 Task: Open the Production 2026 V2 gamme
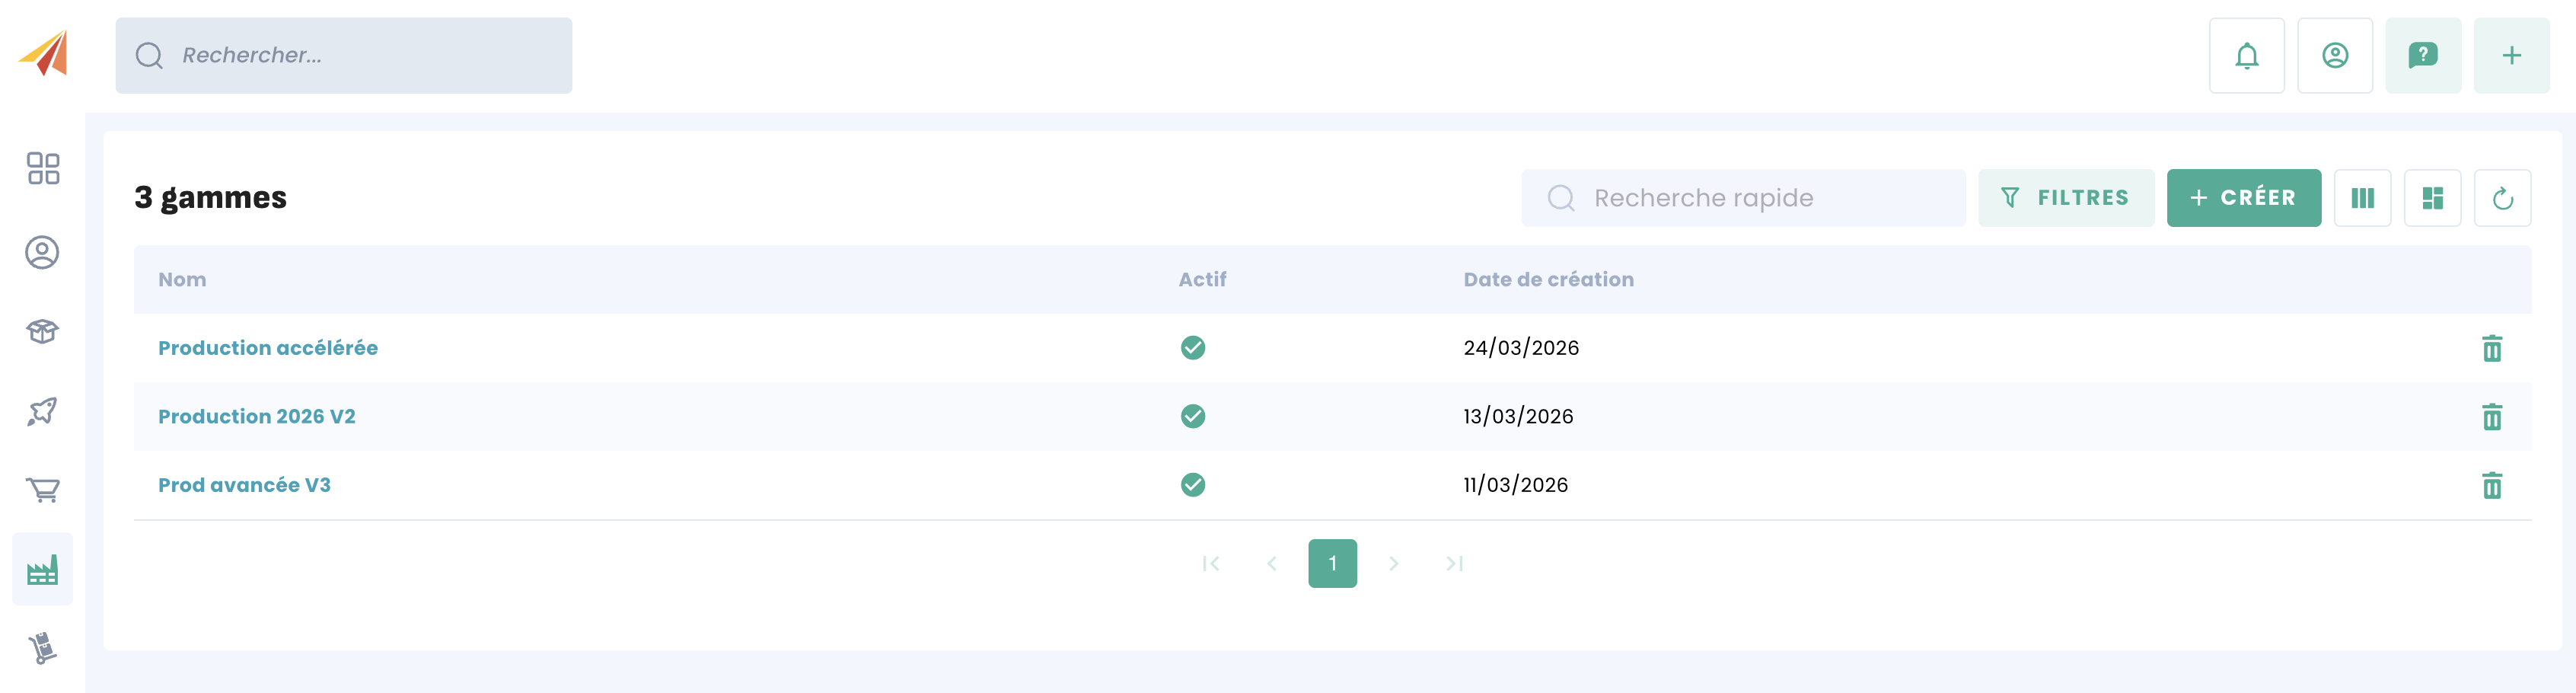tap(257, 416)
